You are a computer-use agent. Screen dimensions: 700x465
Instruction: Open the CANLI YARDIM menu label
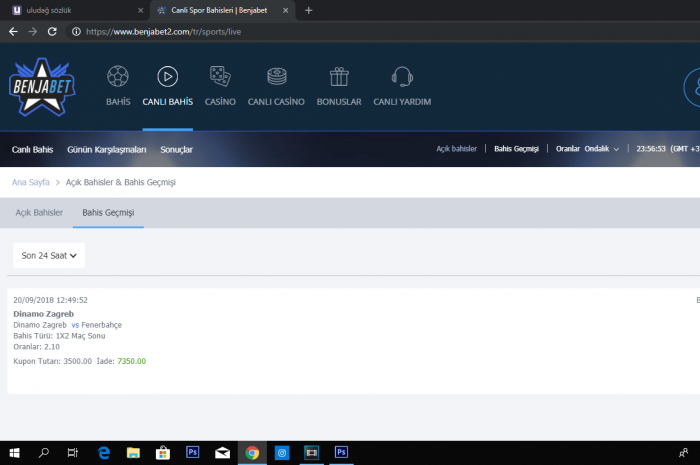coord(402,102)
